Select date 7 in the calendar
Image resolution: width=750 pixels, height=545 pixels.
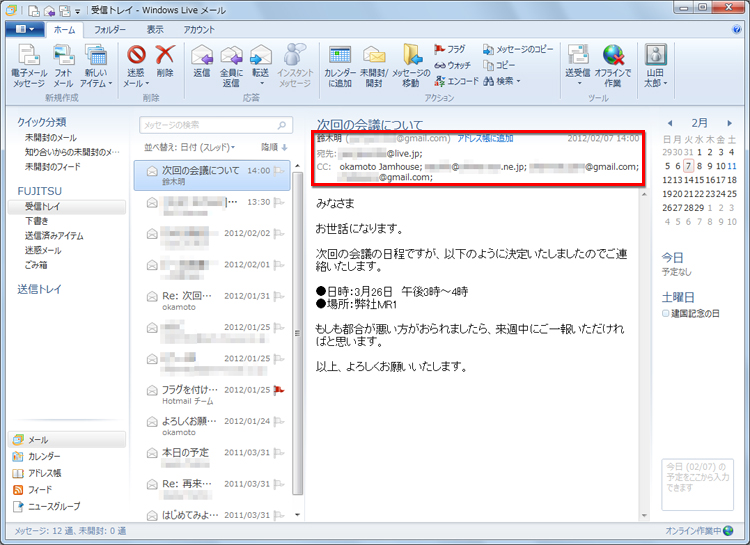(x=688, y=166)
